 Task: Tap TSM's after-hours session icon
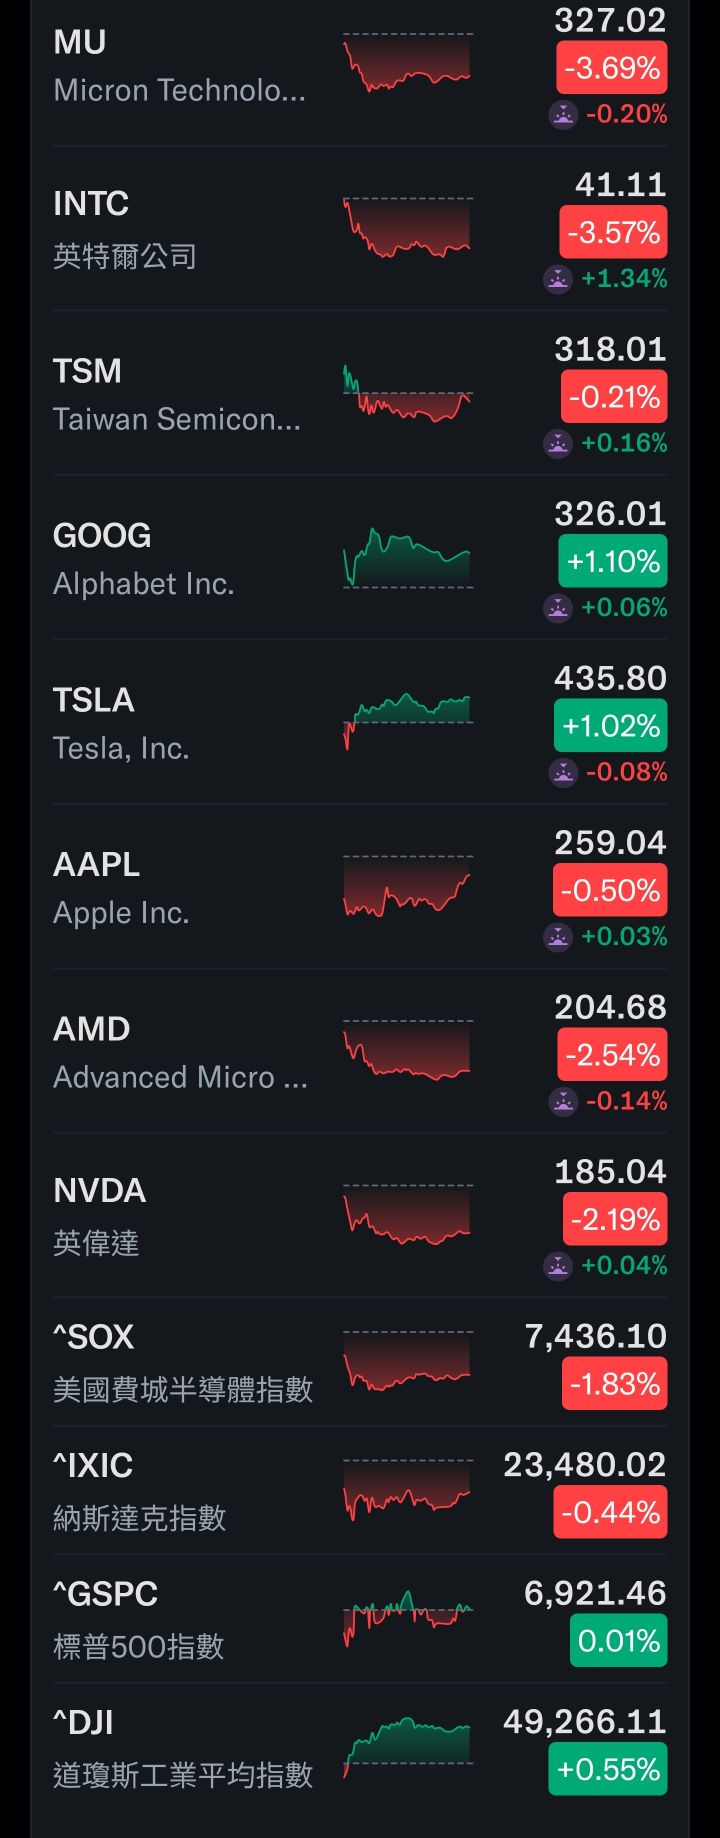(558, 443)
